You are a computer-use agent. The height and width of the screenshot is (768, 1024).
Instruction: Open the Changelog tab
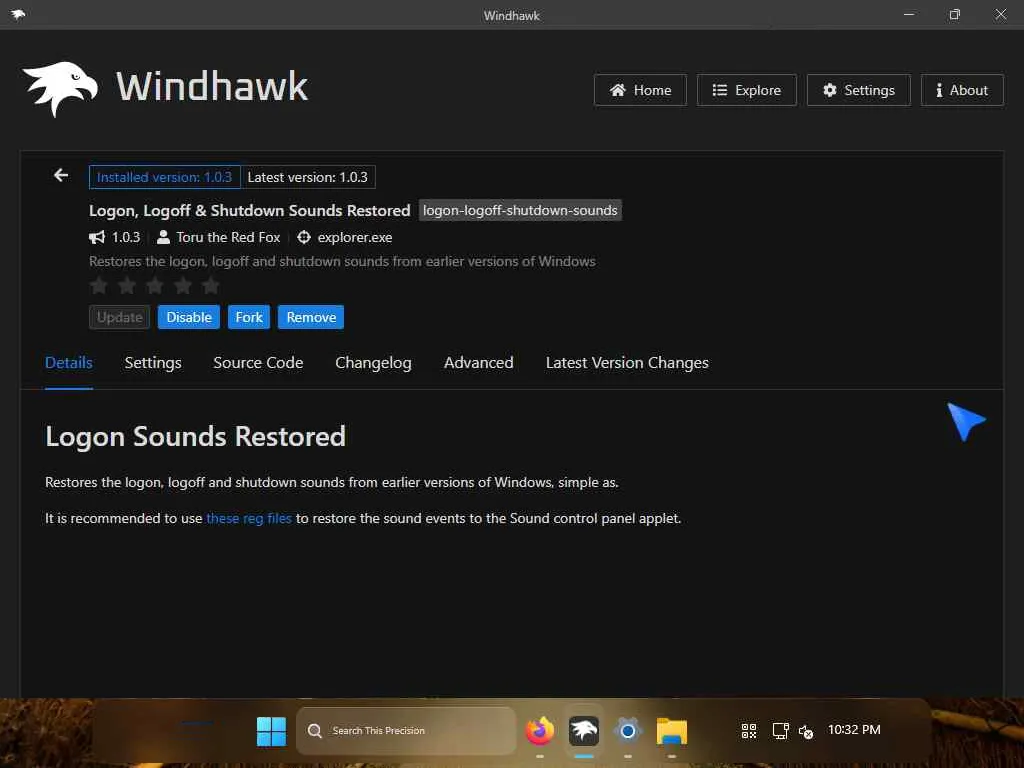tap(373, 363)
